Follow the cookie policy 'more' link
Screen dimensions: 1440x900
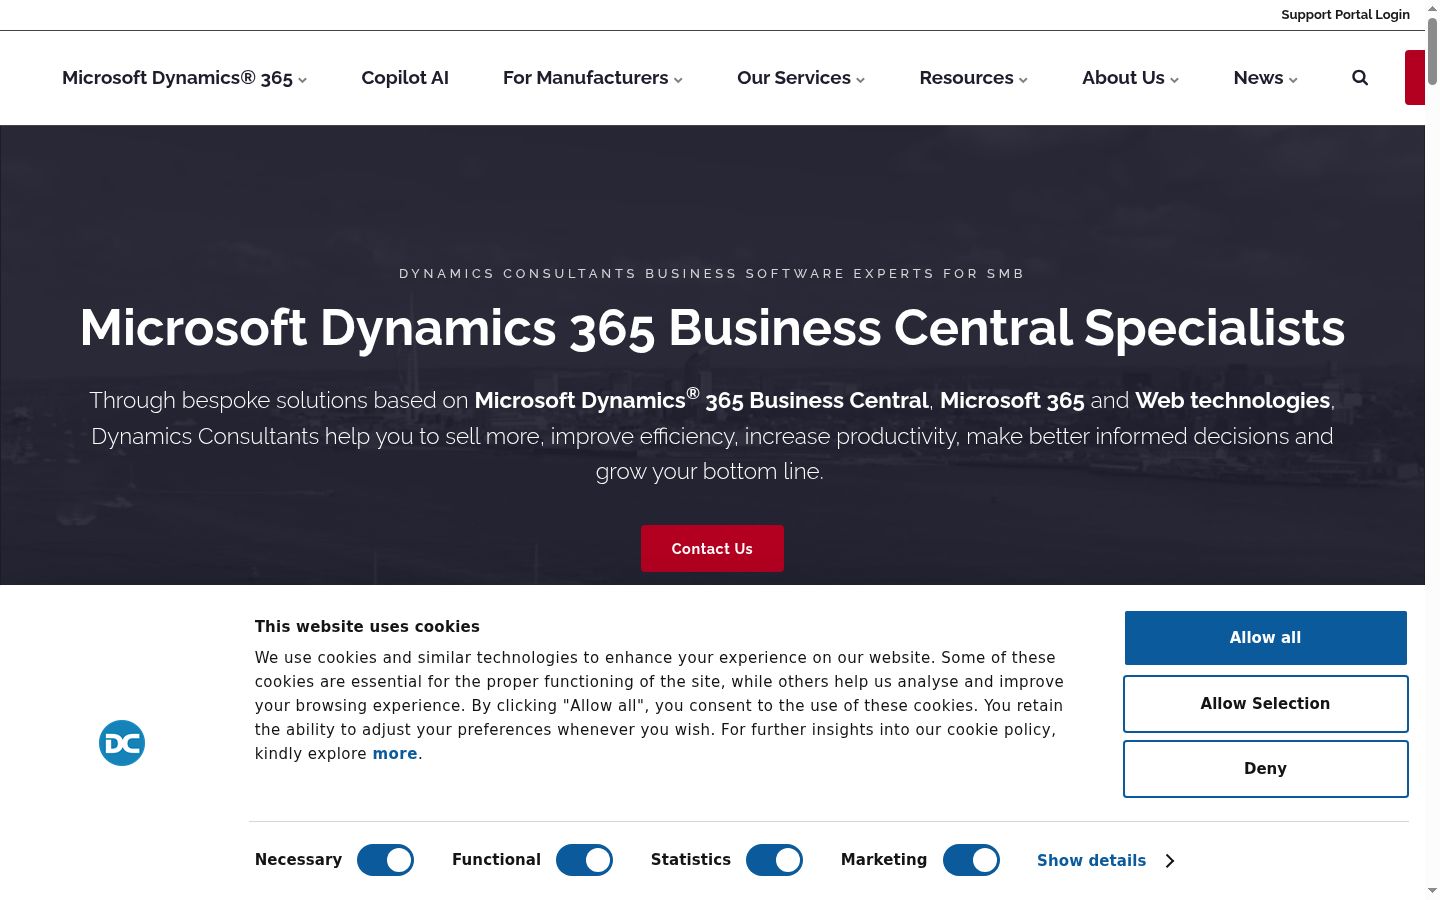(395, 754)
